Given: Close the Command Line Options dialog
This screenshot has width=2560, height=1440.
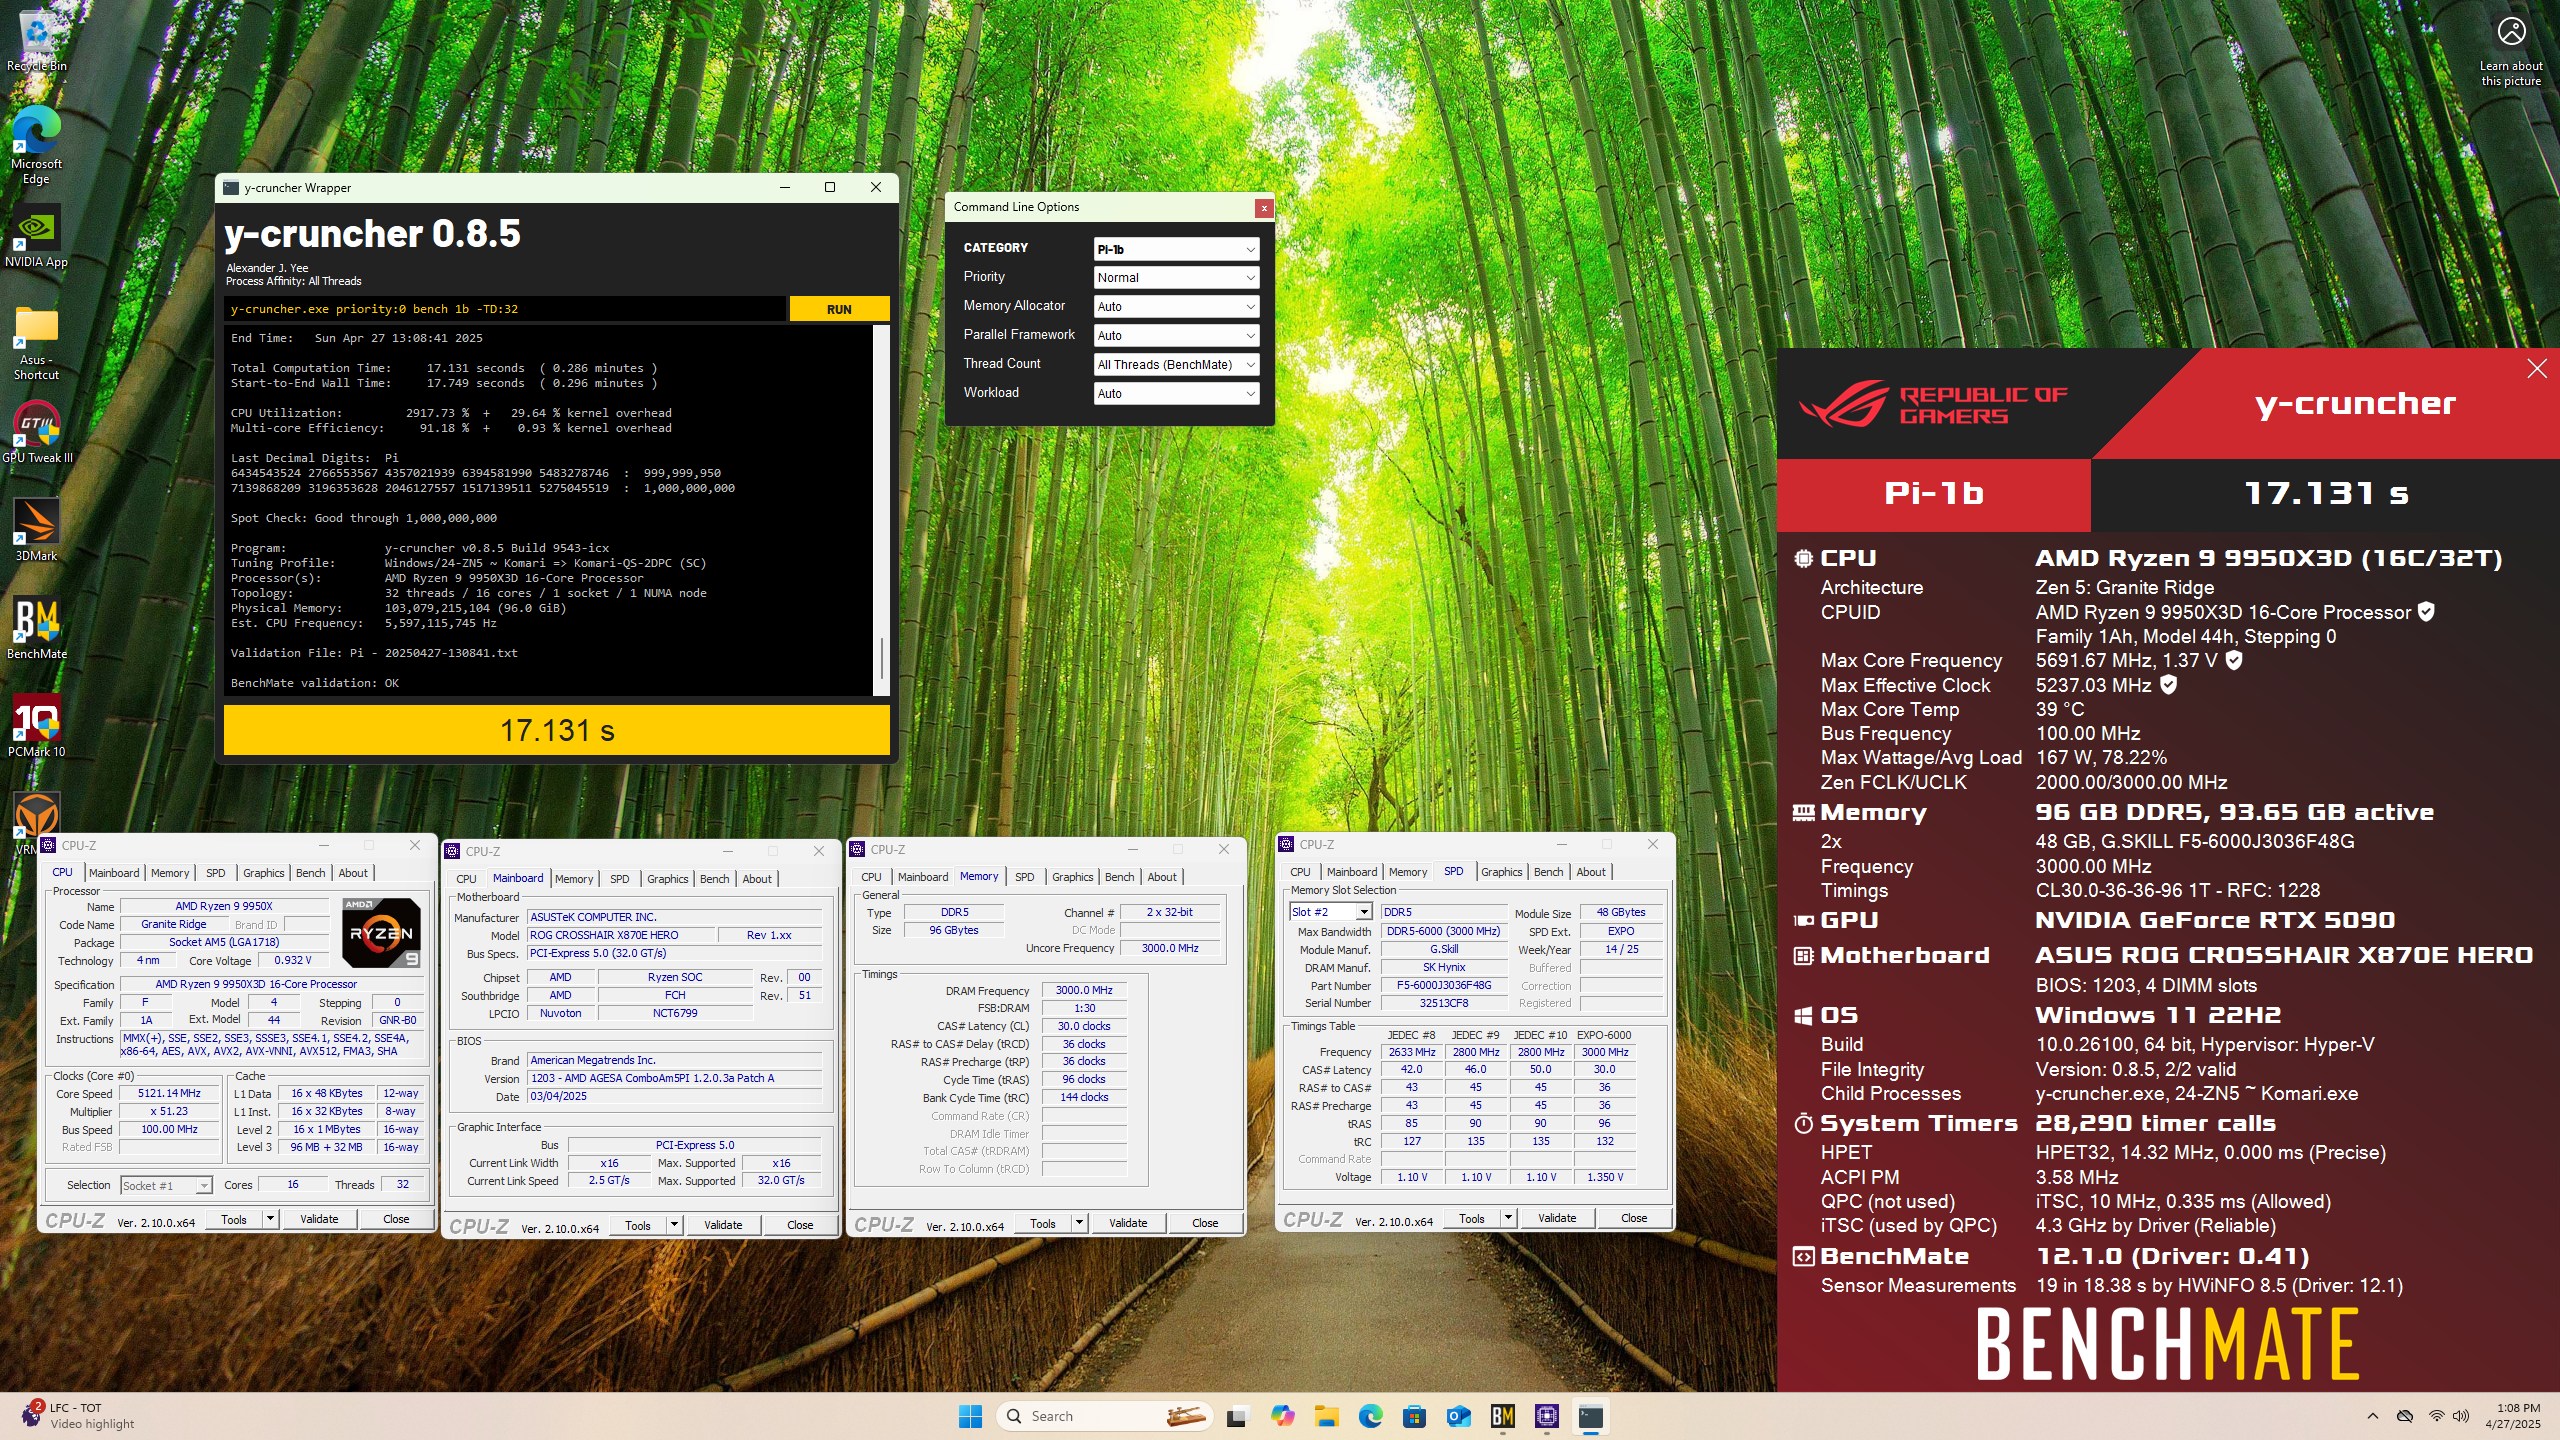Looking at the screenshot, I should click(1264, 208).
